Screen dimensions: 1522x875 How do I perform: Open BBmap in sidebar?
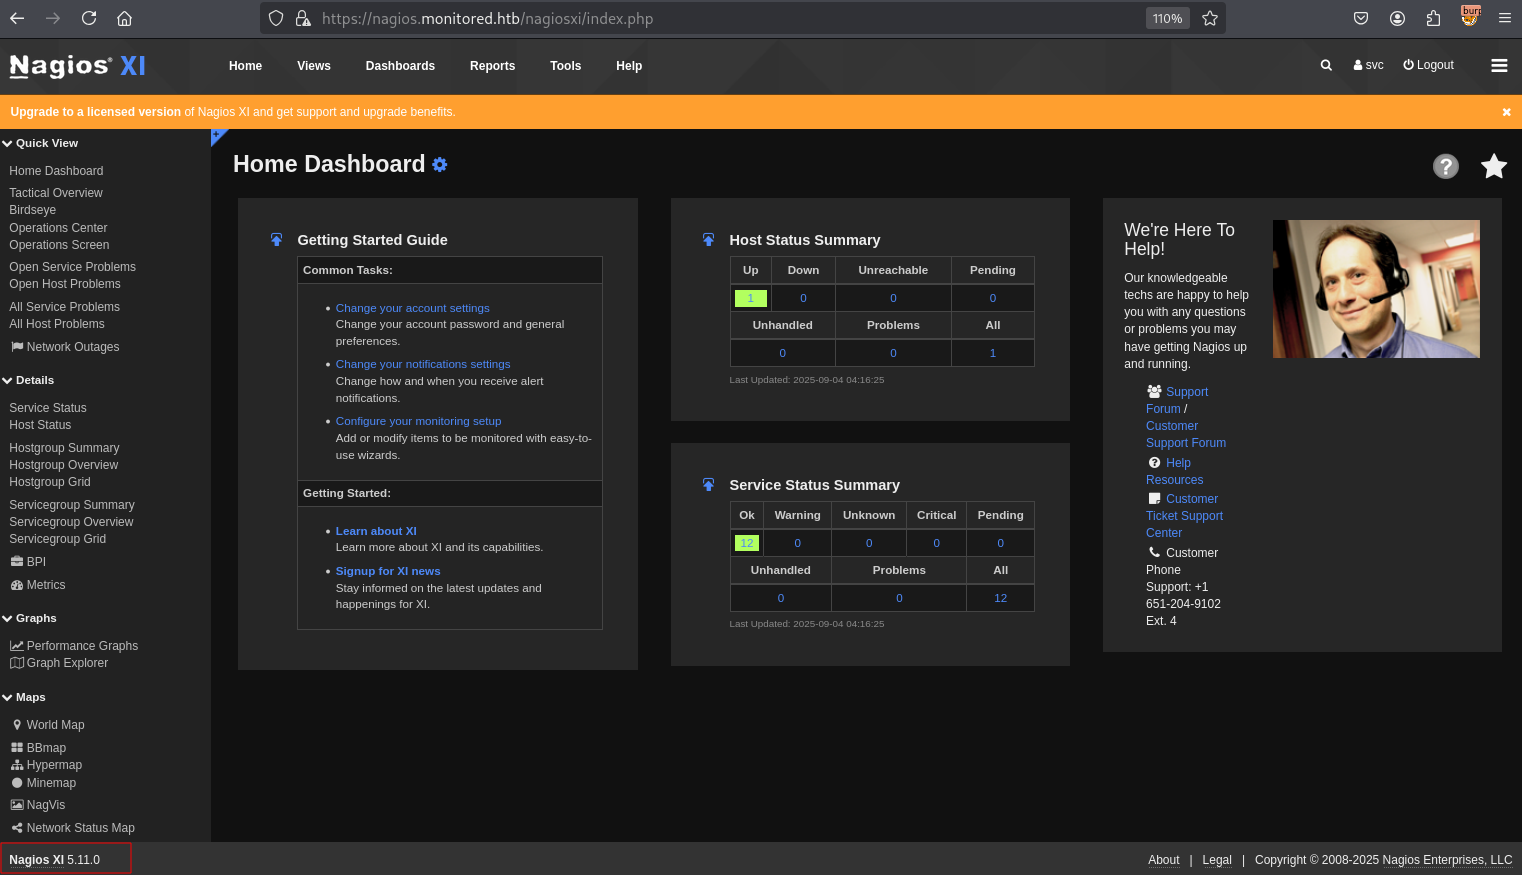[38, 748]
